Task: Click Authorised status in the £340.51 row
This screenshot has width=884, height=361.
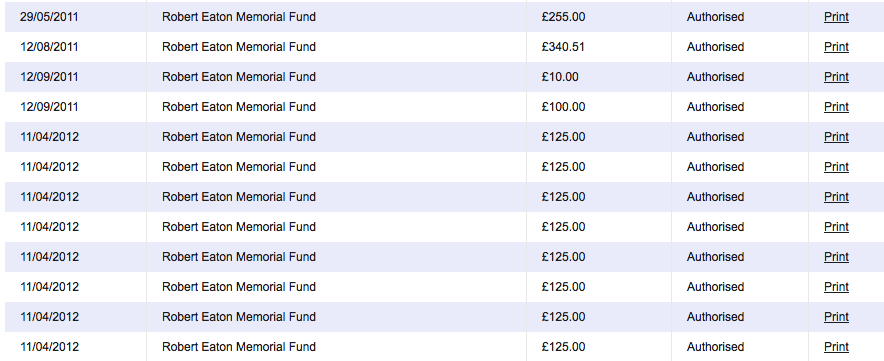Action: click(x=715, y=47)
